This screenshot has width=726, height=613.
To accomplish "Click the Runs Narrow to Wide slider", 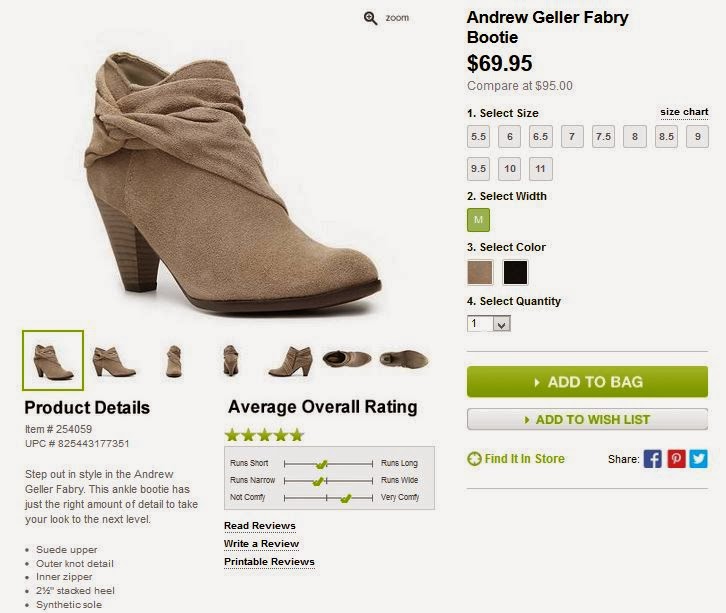I will point(328,481).
